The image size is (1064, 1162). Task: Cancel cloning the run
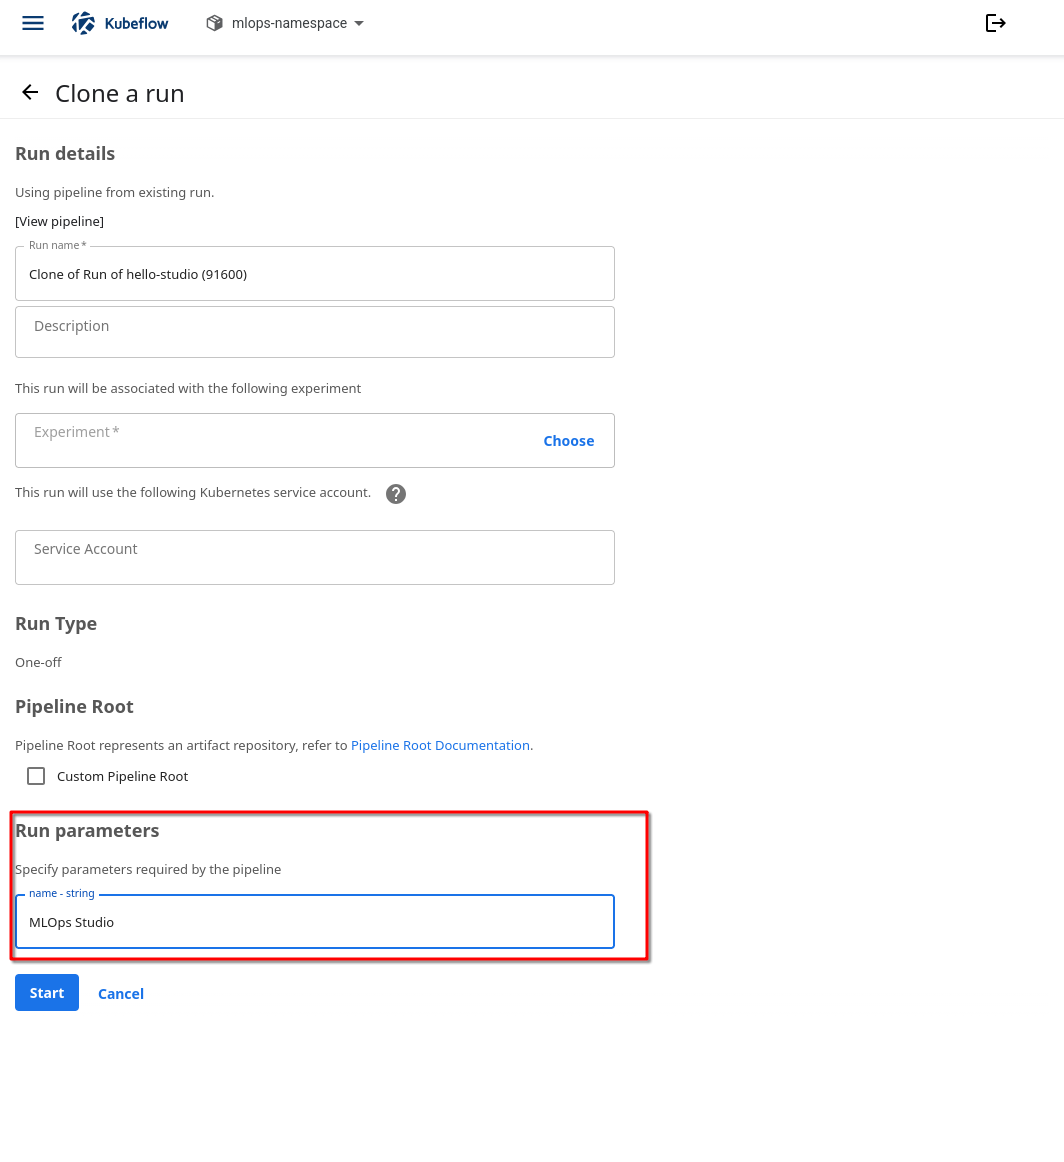pos(121,994)
